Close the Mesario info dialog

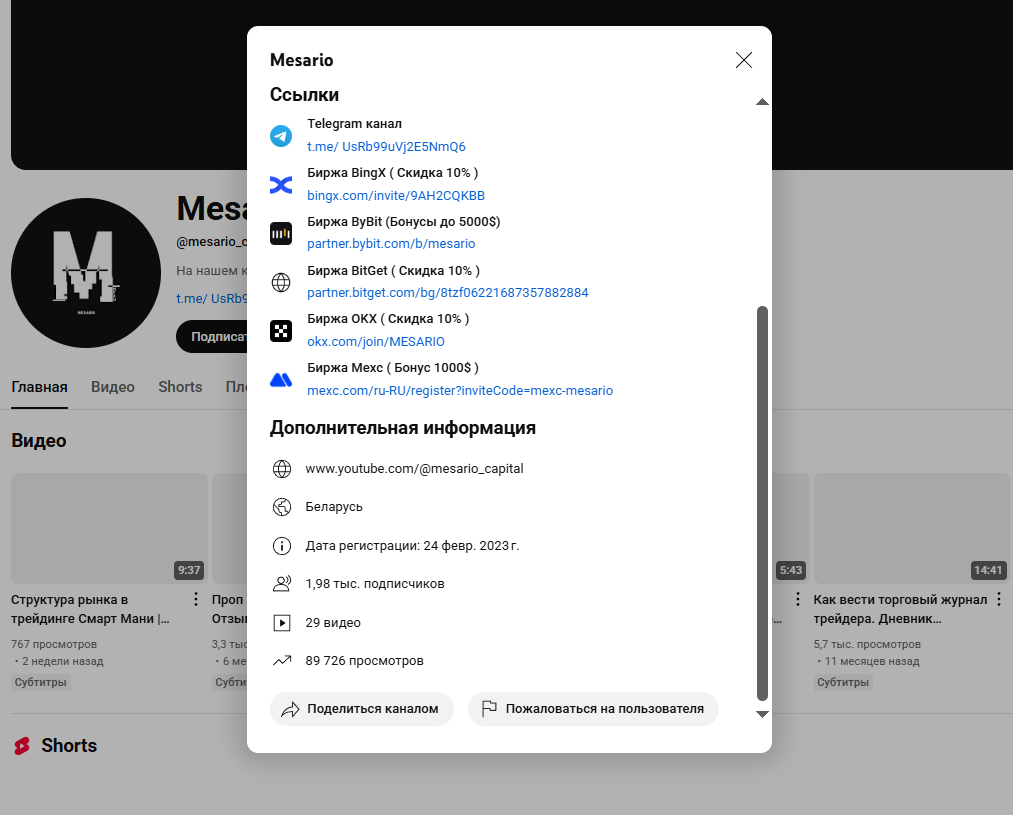[x=743, y=60]
